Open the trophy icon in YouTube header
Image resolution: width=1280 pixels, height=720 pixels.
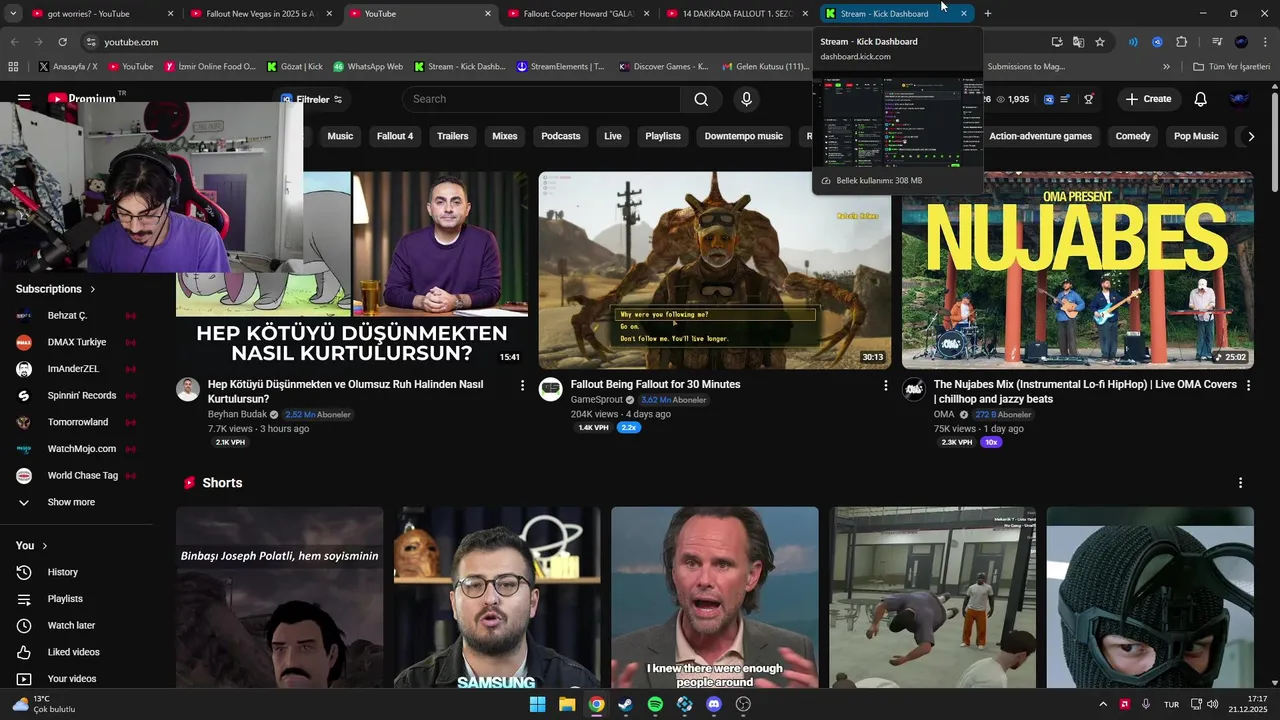pos(1089,99)
